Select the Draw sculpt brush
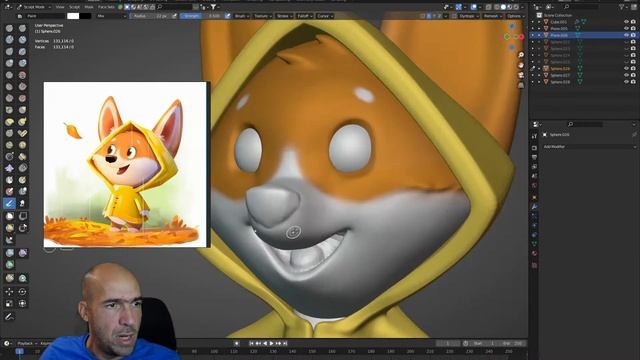Screen dimensions: 640x360 [x=9, y=28]
